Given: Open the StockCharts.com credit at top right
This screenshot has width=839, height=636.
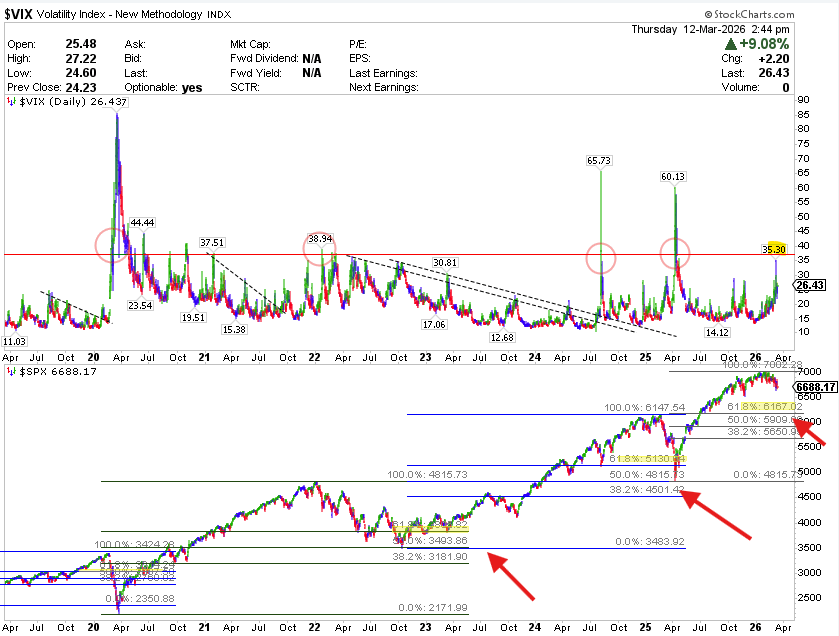Looking at the screenshot, I should 749,14.
